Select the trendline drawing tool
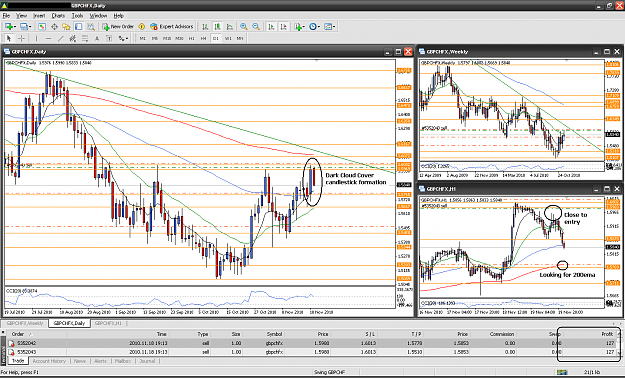This screenshot has height=378, width=625. tap(61, 38)
